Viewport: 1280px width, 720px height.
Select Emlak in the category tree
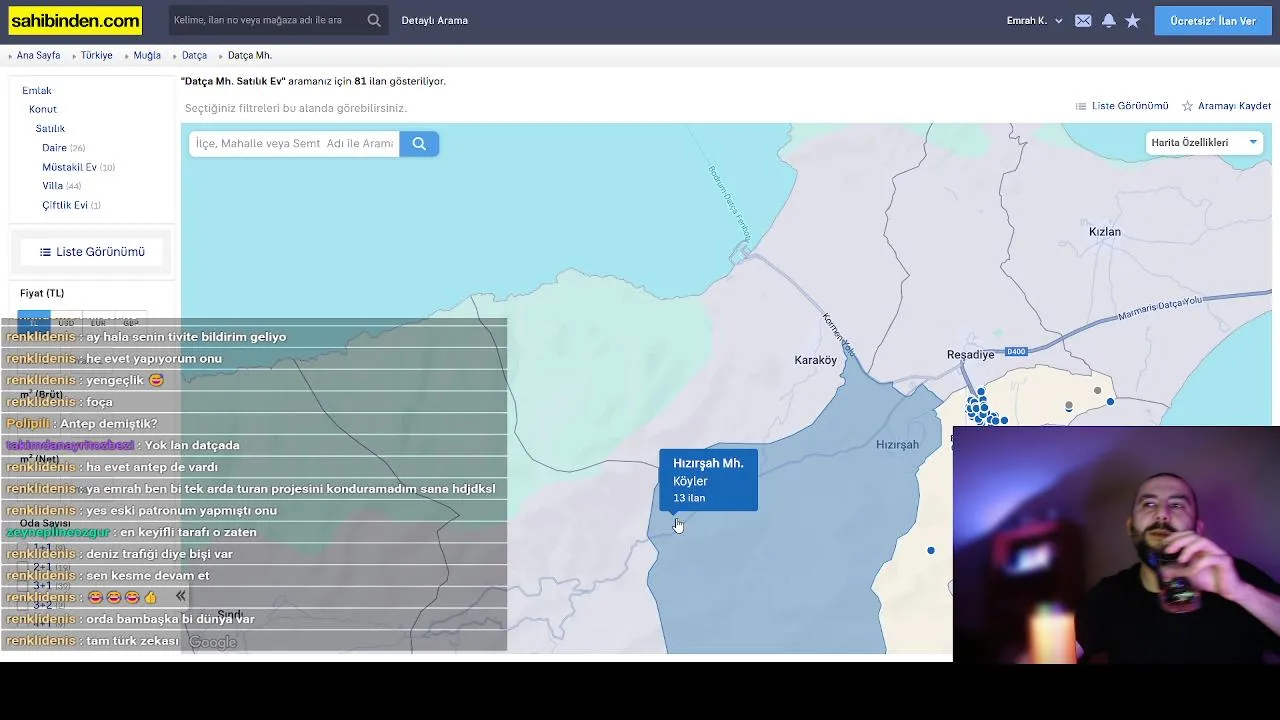(x=37, y=91)
